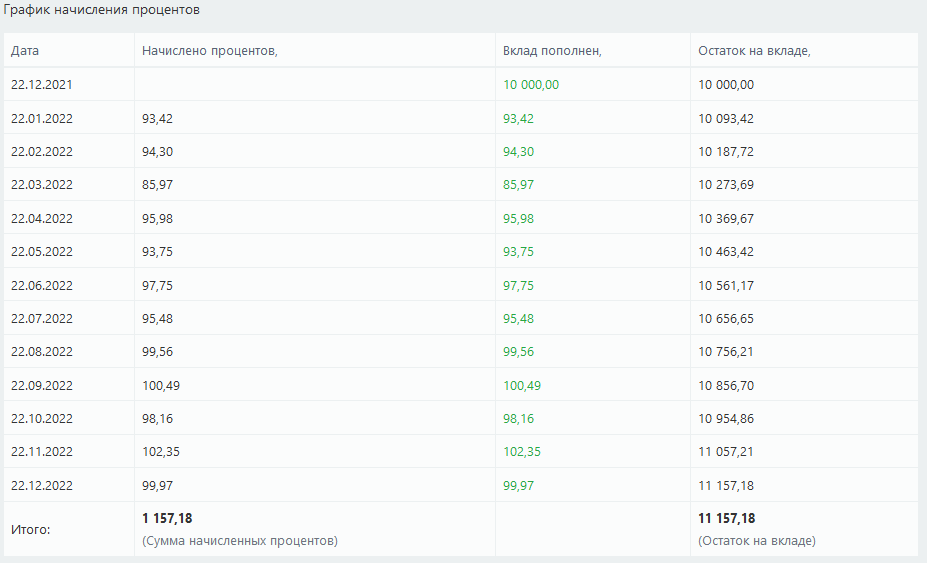Click the 'Остаток на вкладе' column header
The height and width of the screenshot is (563, 927).
click(x=754, y=51)
